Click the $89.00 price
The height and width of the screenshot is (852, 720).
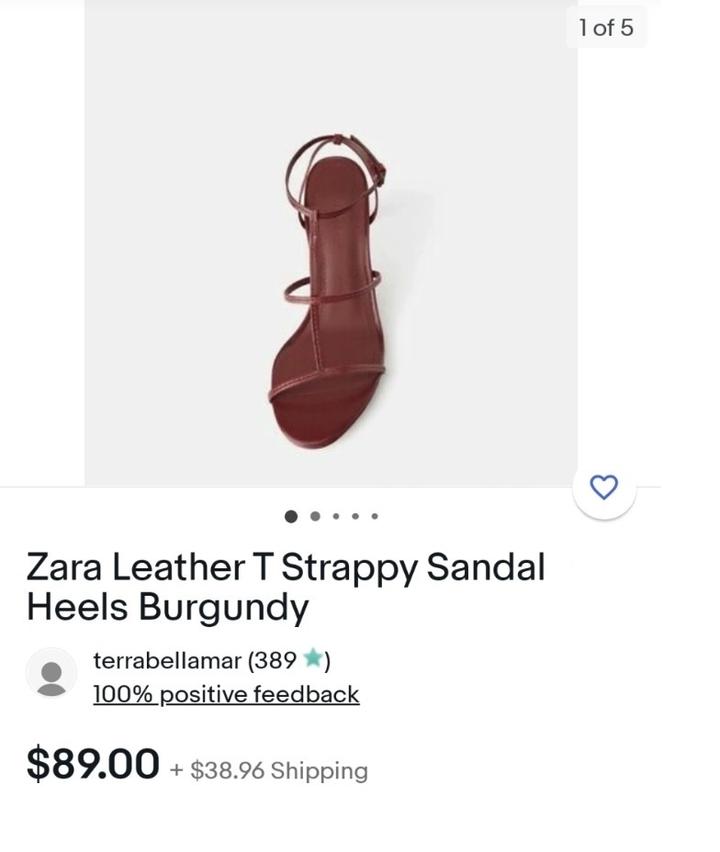93,763
